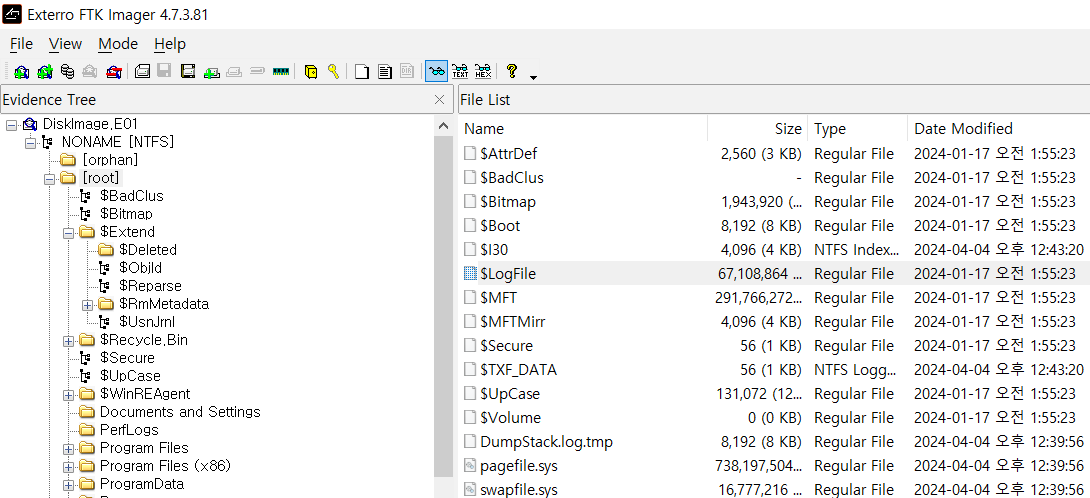Click the Add All Attached Devices icon
Screen dimensions: 1090x498
pos(44,71)
